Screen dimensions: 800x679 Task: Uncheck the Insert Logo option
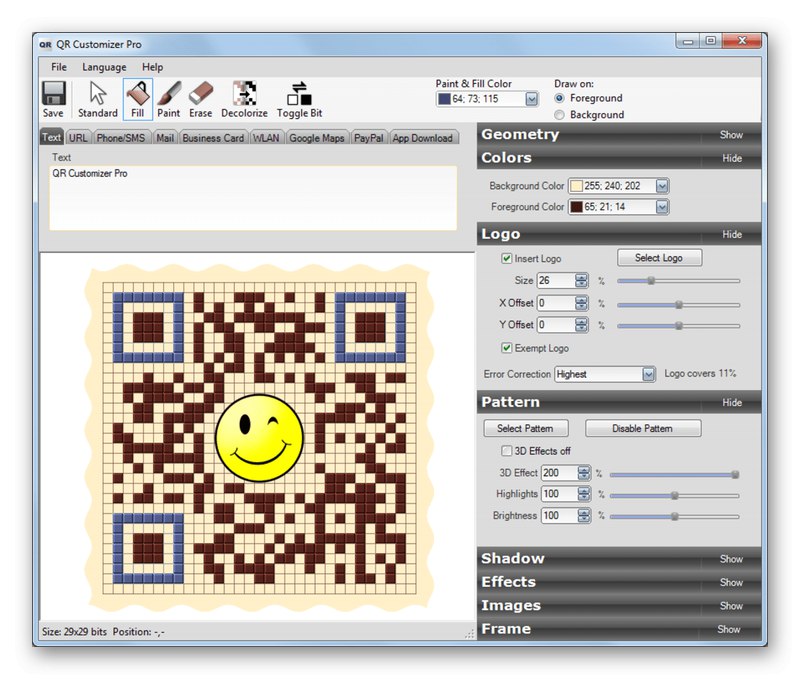click(508, 258)
